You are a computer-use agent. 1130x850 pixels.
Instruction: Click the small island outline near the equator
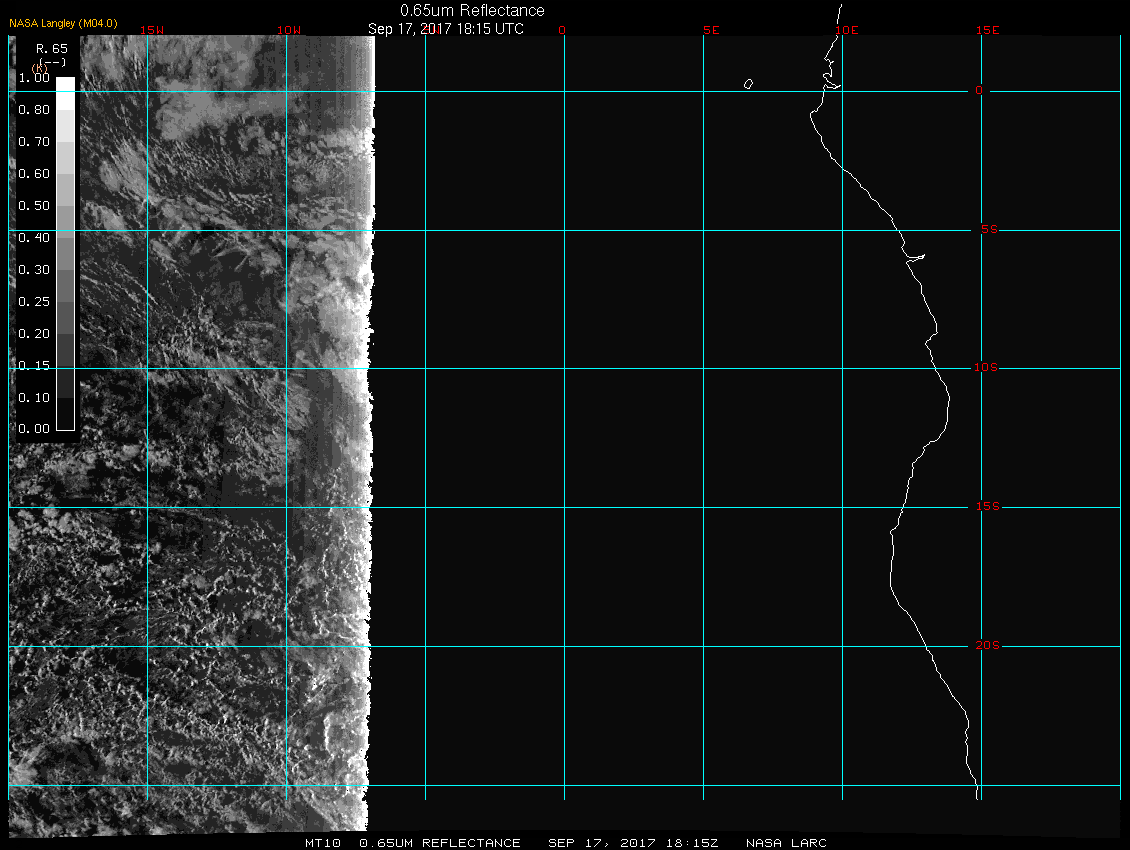click(x=748, y=84)
